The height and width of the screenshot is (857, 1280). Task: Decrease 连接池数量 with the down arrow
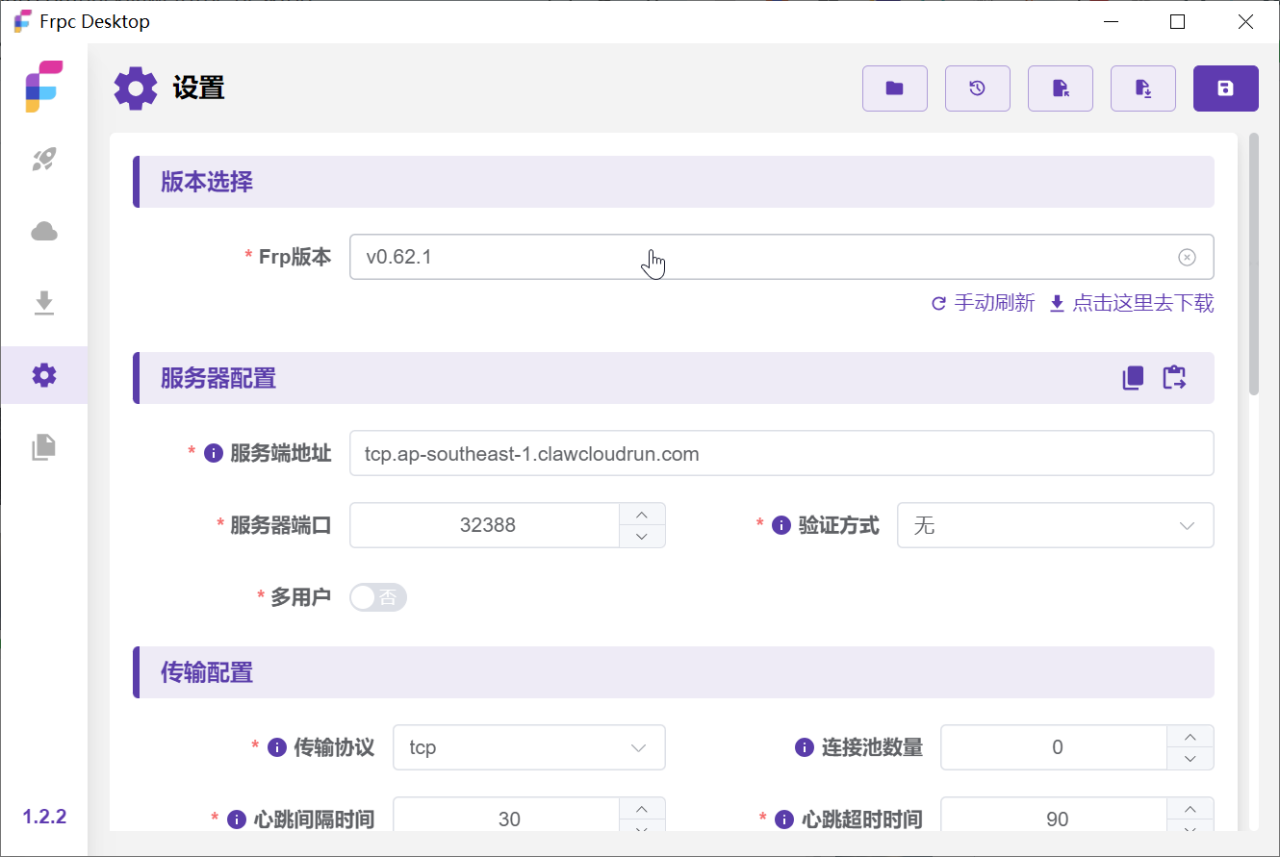click(x=1190, y=759)
